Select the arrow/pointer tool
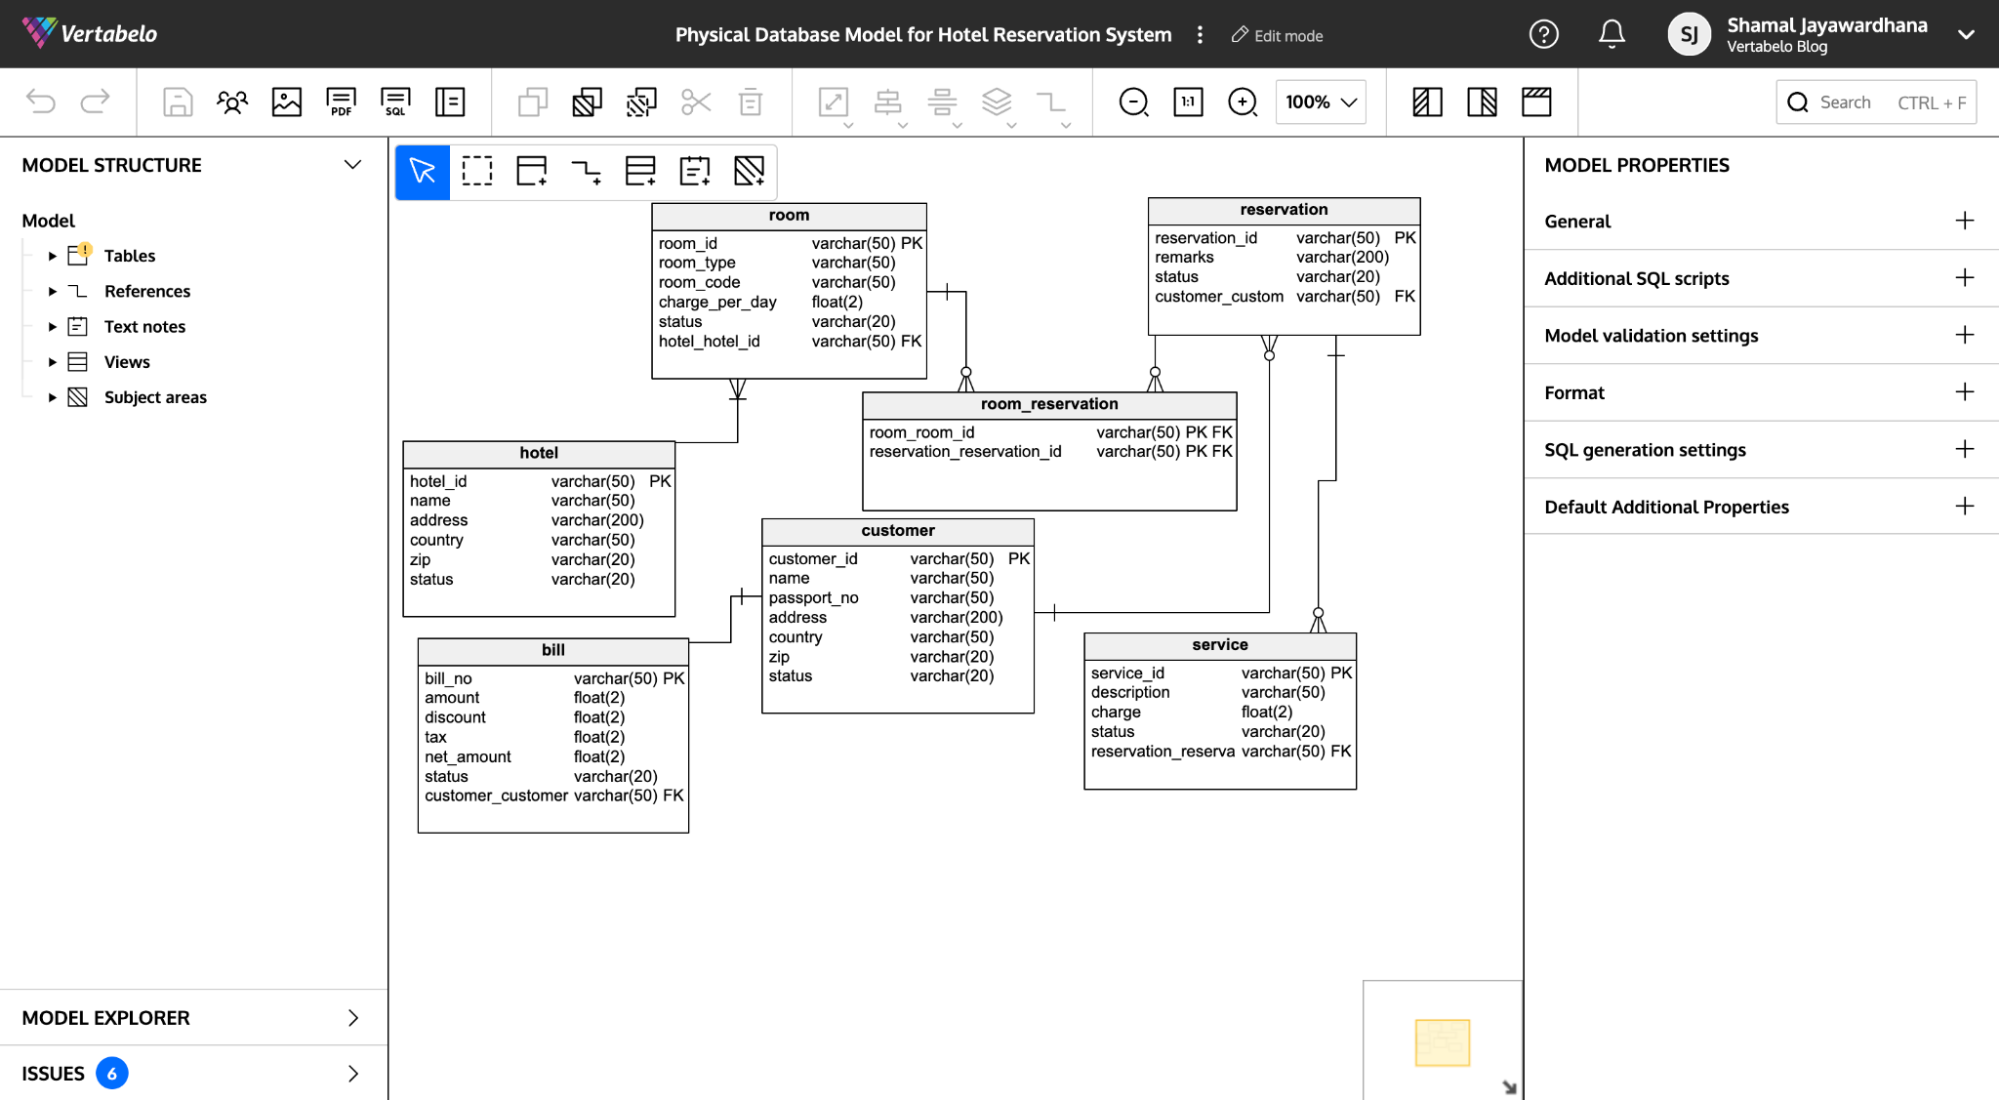 point(423,169)
